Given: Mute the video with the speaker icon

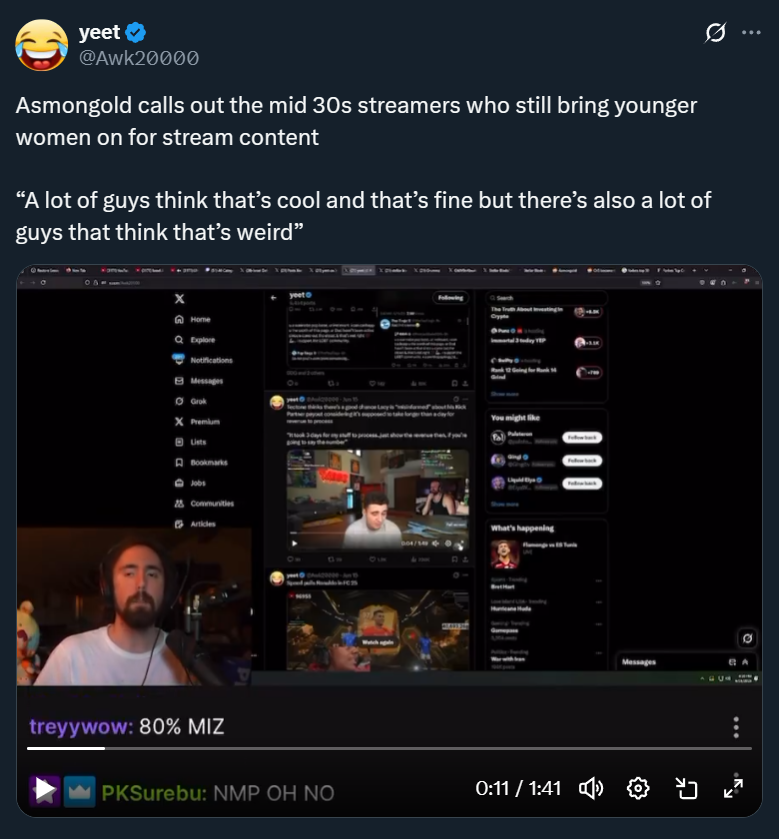Looking at the screenshot, I should (x=591, y=788).
